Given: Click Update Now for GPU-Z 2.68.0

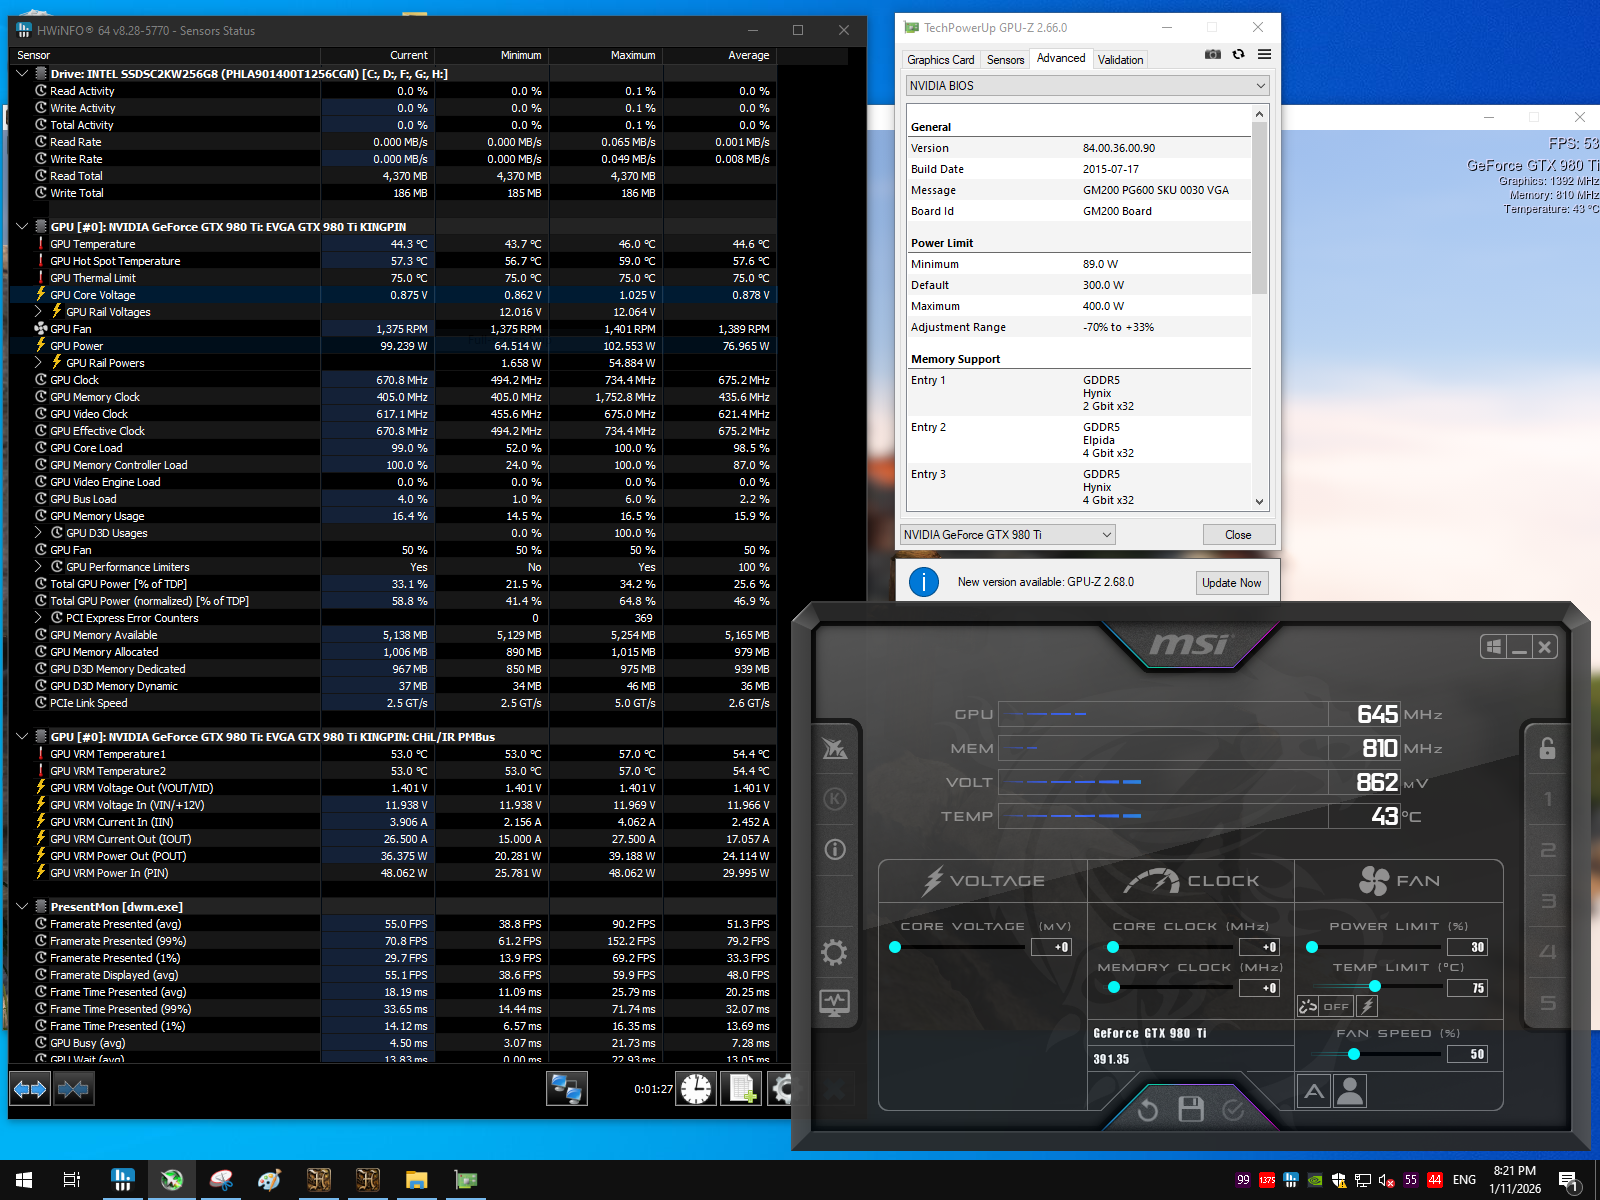Looking at the screenshot, I should (1232, 583).
